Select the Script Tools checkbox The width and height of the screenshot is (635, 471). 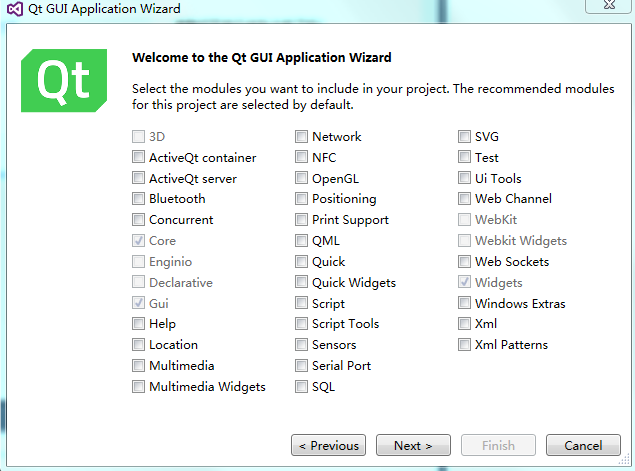click(x=301, y=324)
